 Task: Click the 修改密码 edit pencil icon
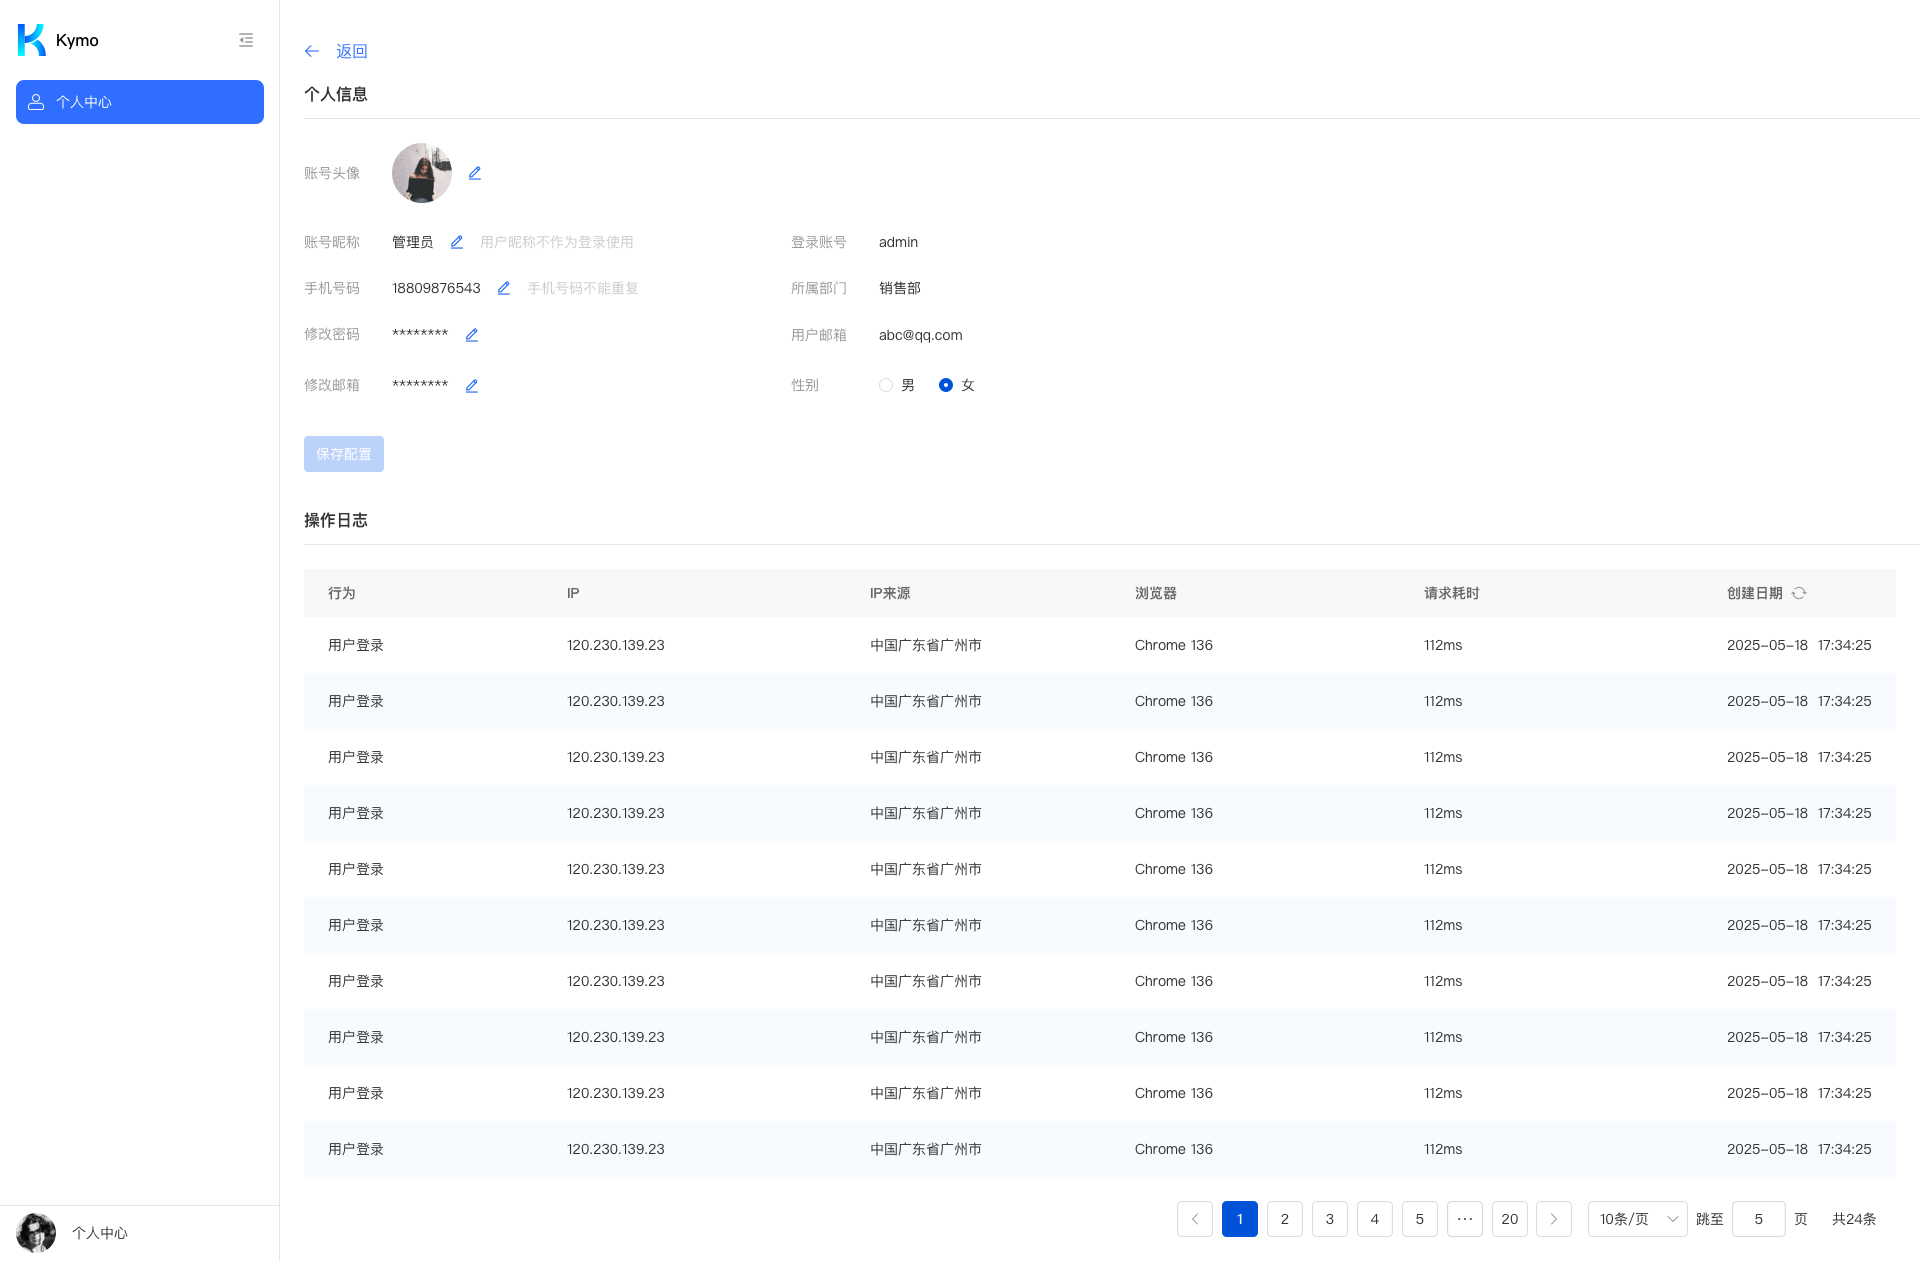472,335
